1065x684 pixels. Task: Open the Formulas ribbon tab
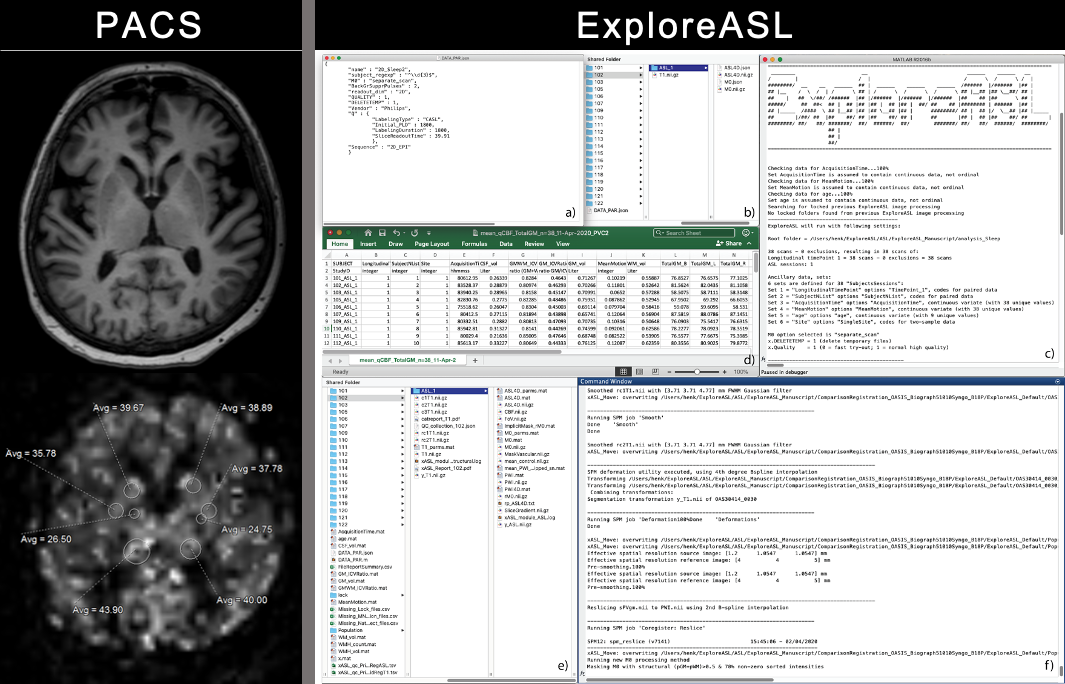[x=475, y=243]
